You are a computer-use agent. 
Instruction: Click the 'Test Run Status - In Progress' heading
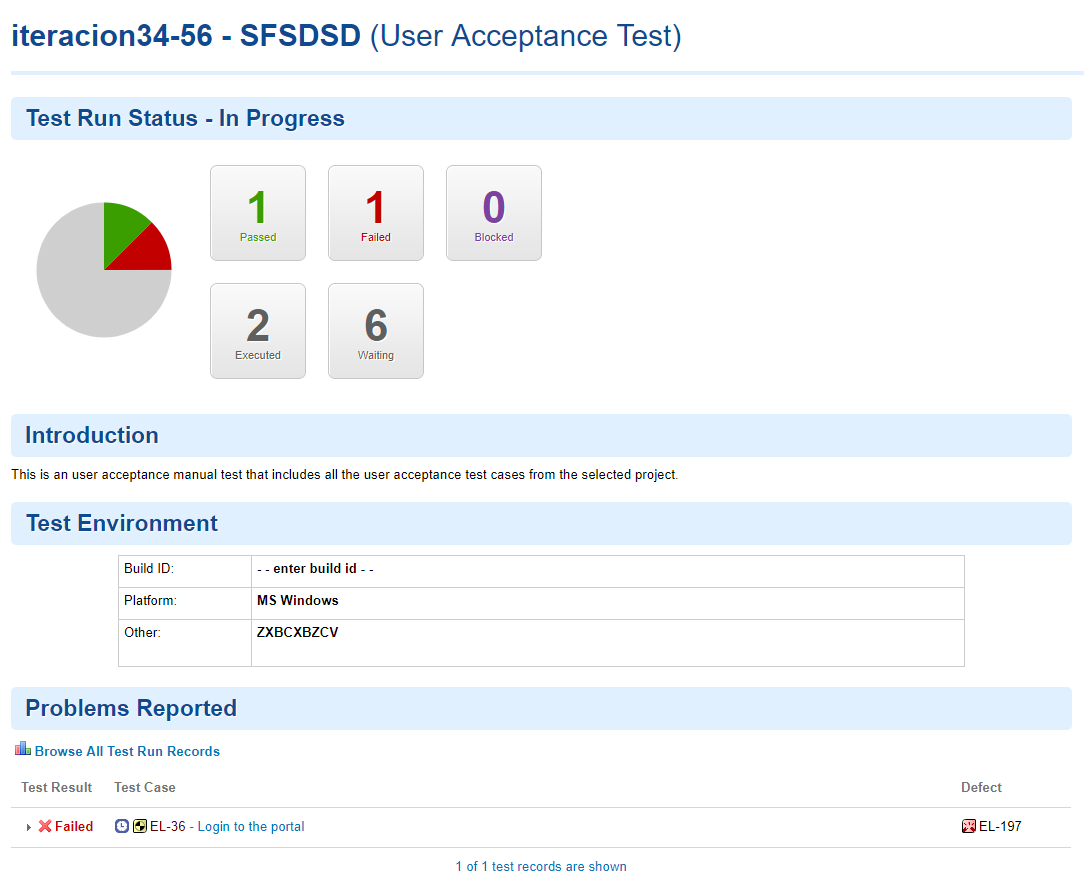(x=185, y=118)
